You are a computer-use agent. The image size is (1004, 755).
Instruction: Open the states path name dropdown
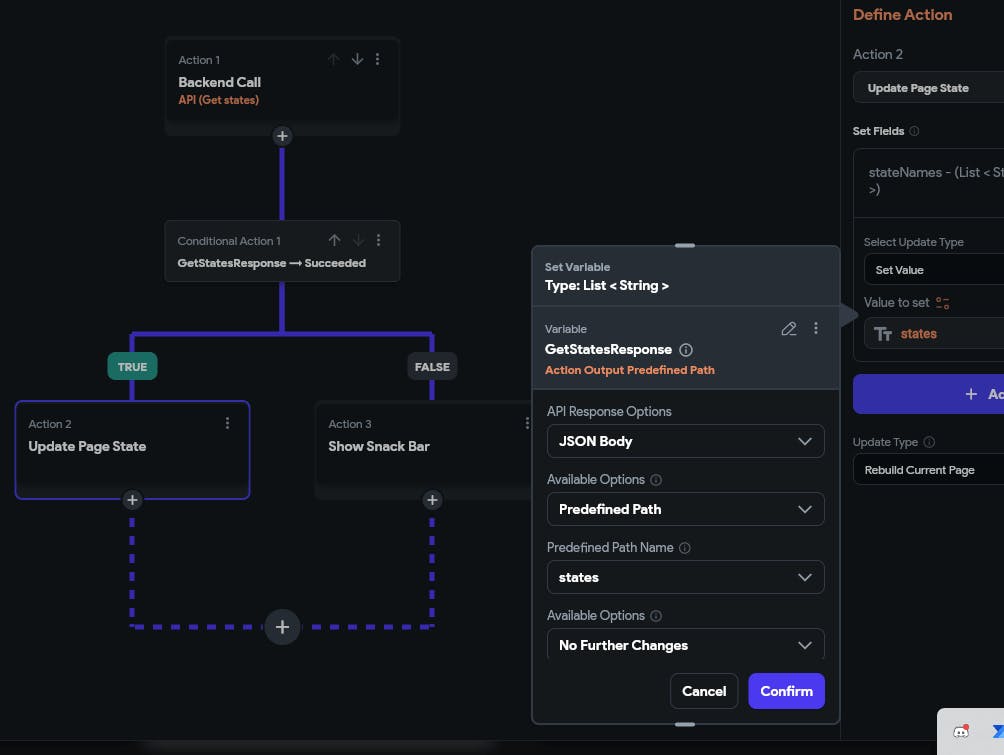point(685,577)
